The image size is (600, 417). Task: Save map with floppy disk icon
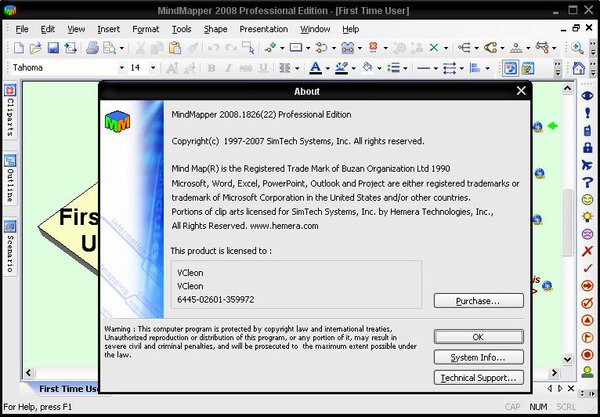tap(53, 48)
